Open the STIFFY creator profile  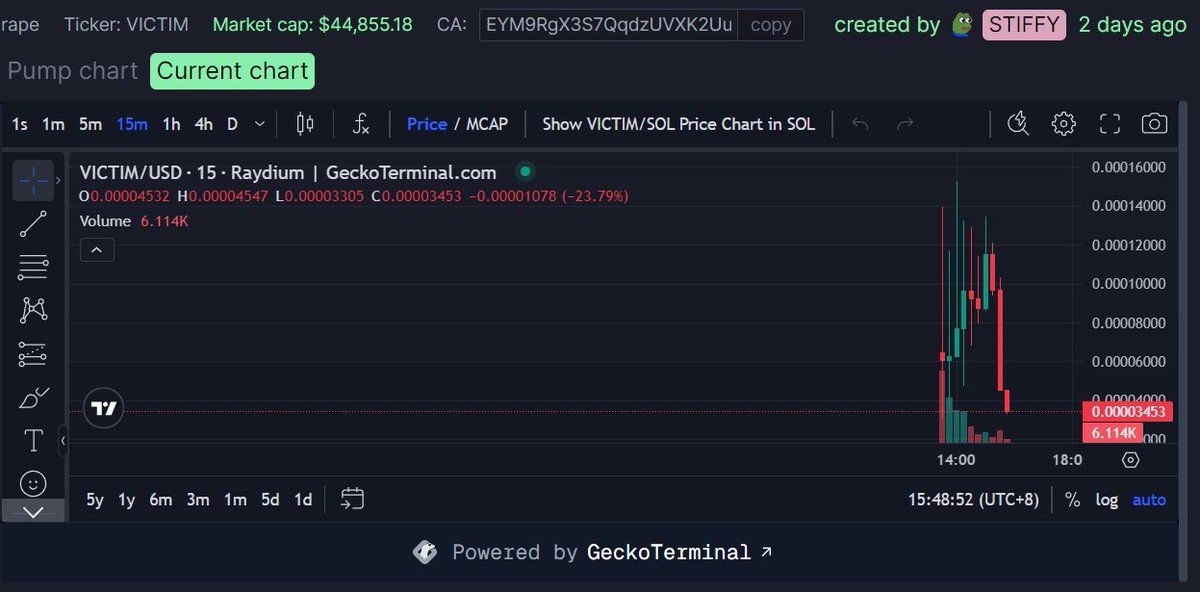pyautogui.click(x=1024, y=24)
